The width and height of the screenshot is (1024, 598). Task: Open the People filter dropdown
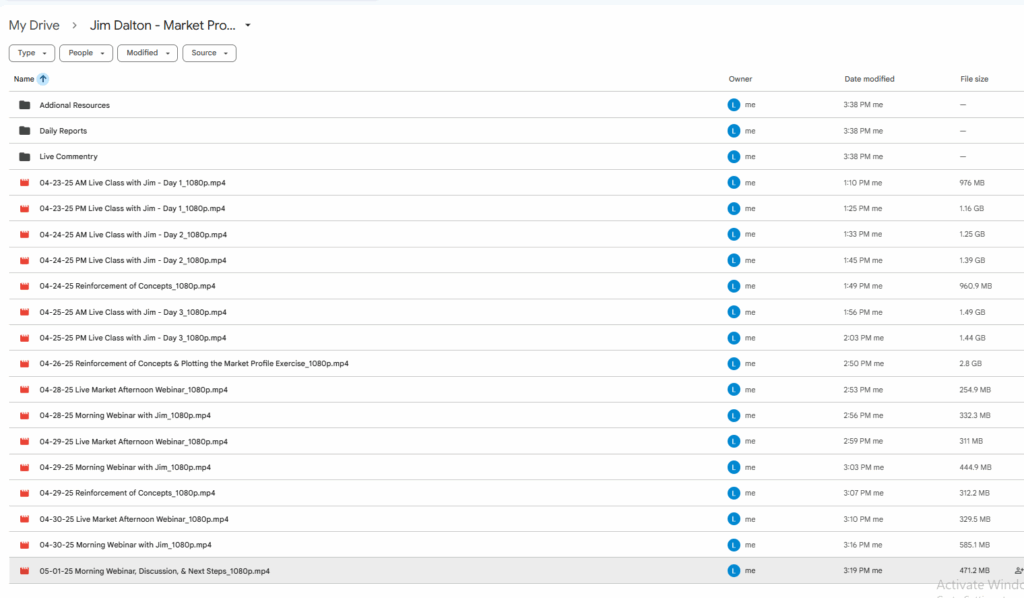click(85, 53)
